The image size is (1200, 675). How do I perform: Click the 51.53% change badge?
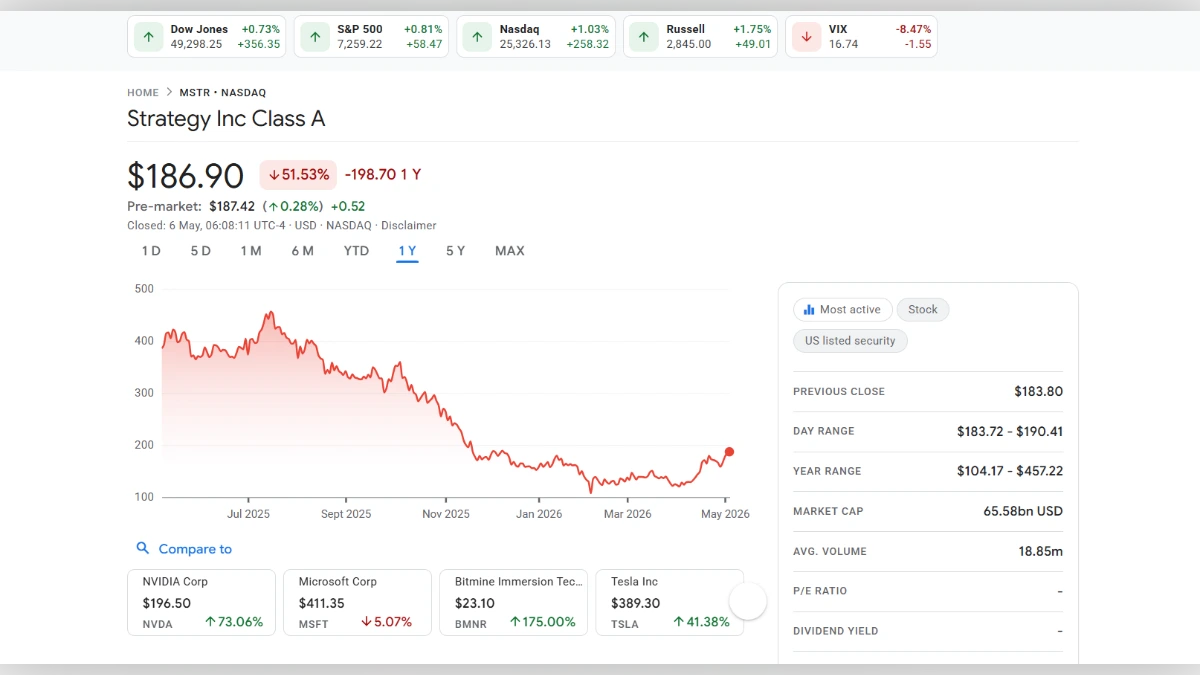(298, 175)
